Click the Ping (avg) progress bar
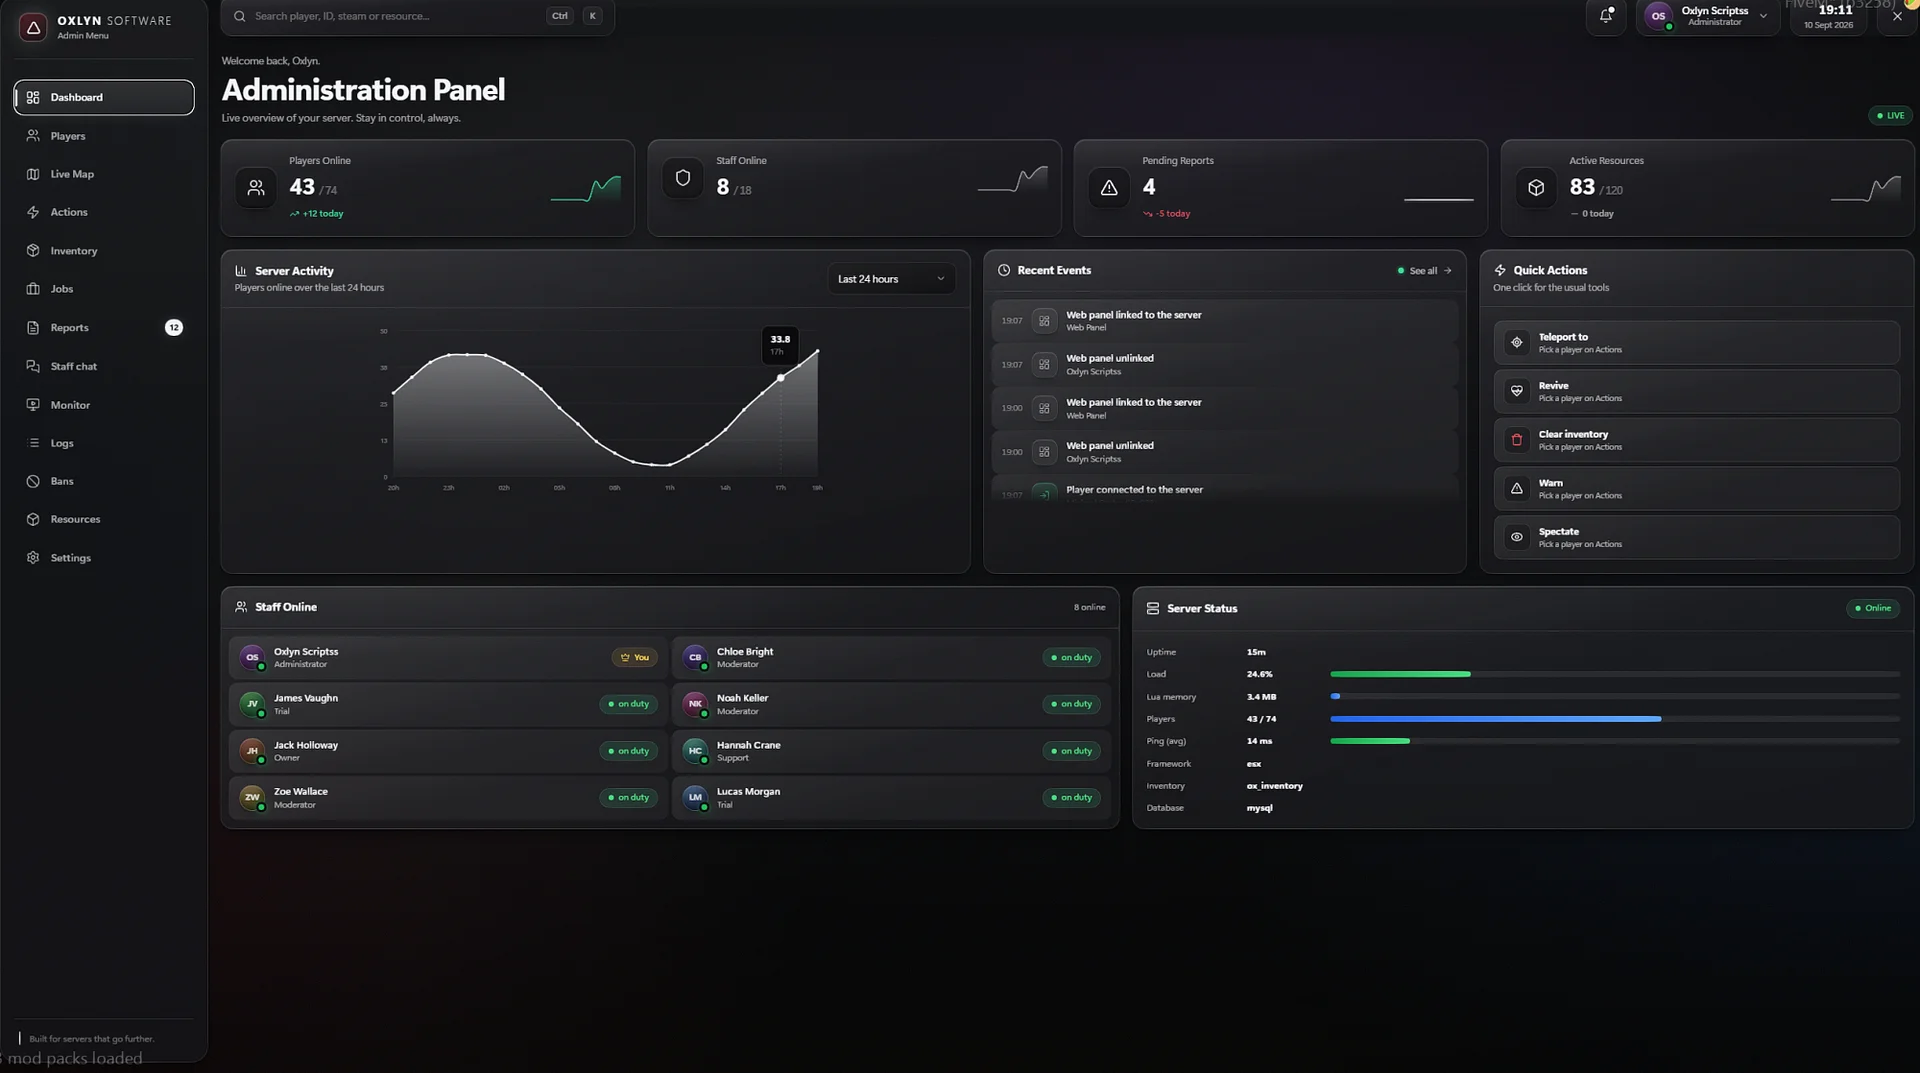This screenshot has width=1920, height=1073. point(1615,741)
